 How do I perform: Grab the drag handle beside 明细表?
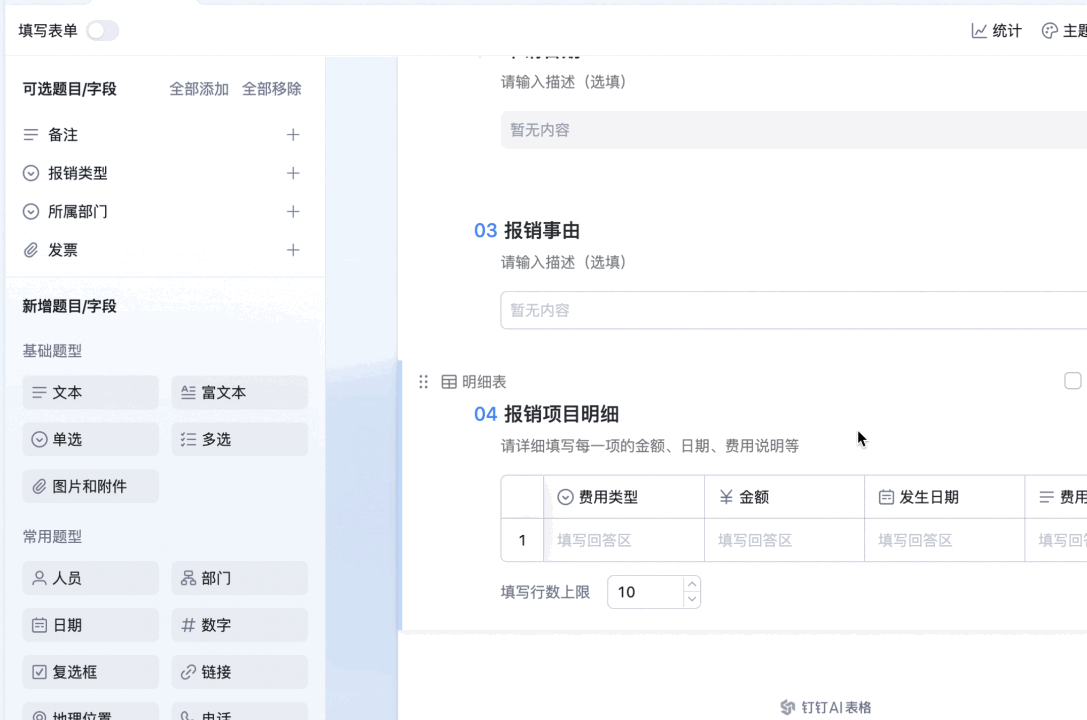424,382
